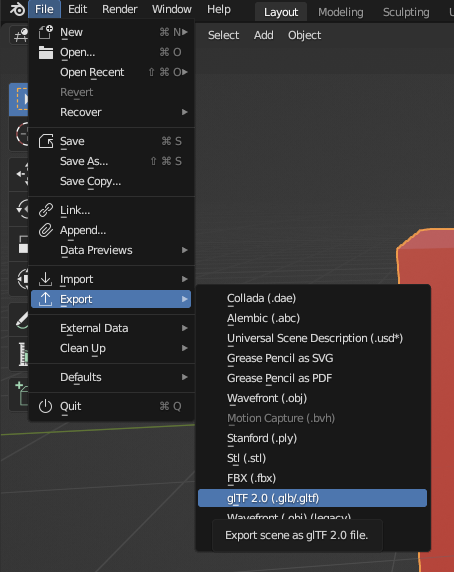Expand the Open Recent submenu arrow
This screenshot has width=454, height=572.
[185, 72]
